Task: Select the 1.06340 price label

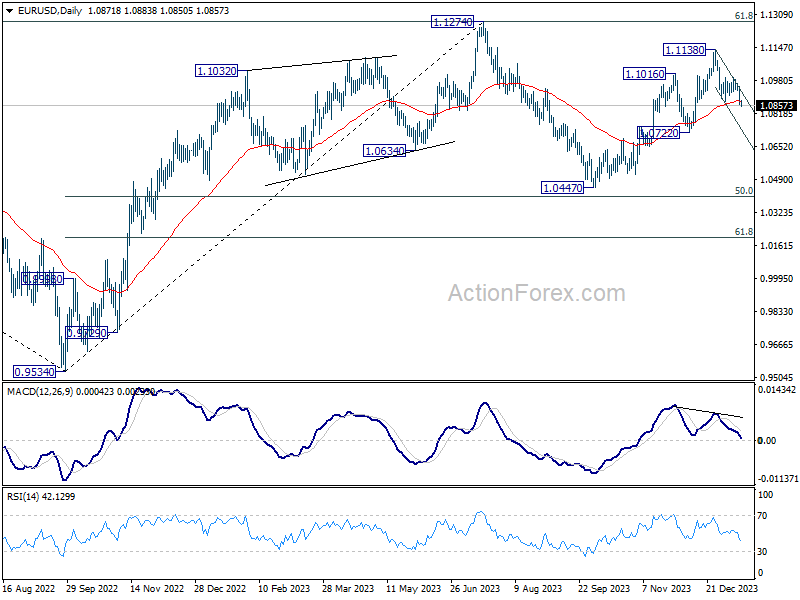Action: point(385,151)
